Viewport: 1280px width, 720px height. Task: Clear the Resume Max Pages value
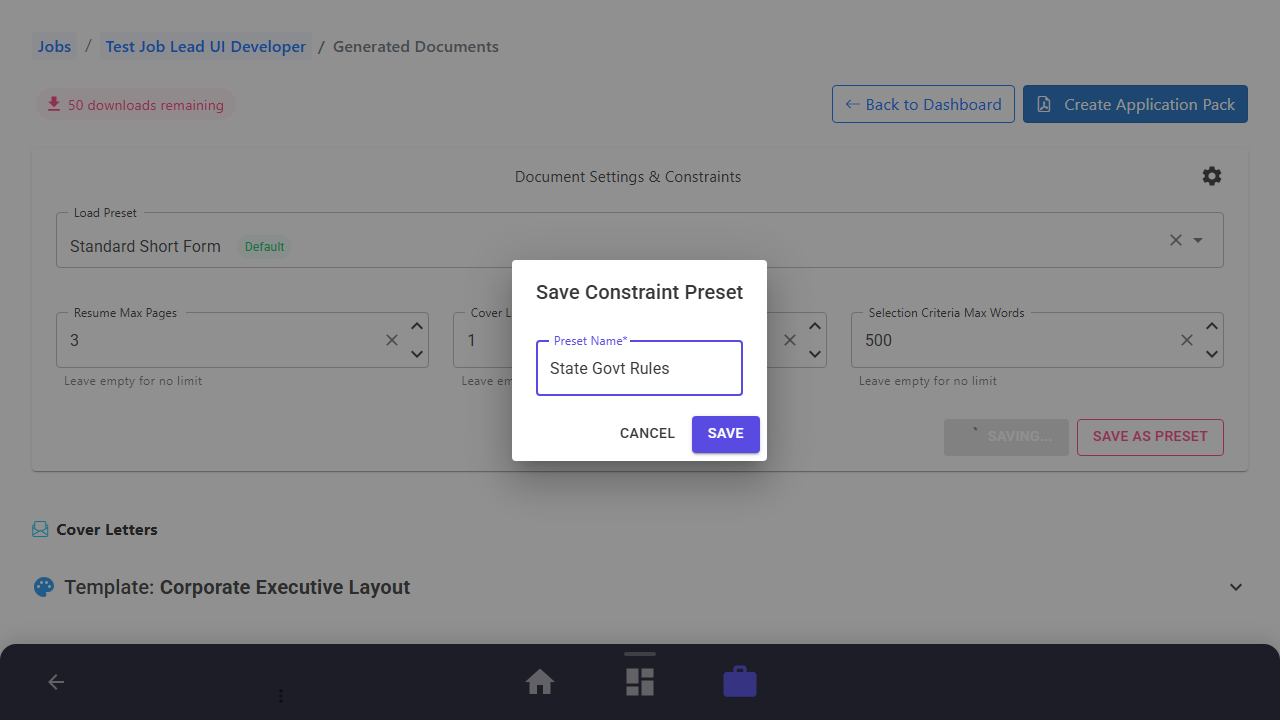(392, 340)
